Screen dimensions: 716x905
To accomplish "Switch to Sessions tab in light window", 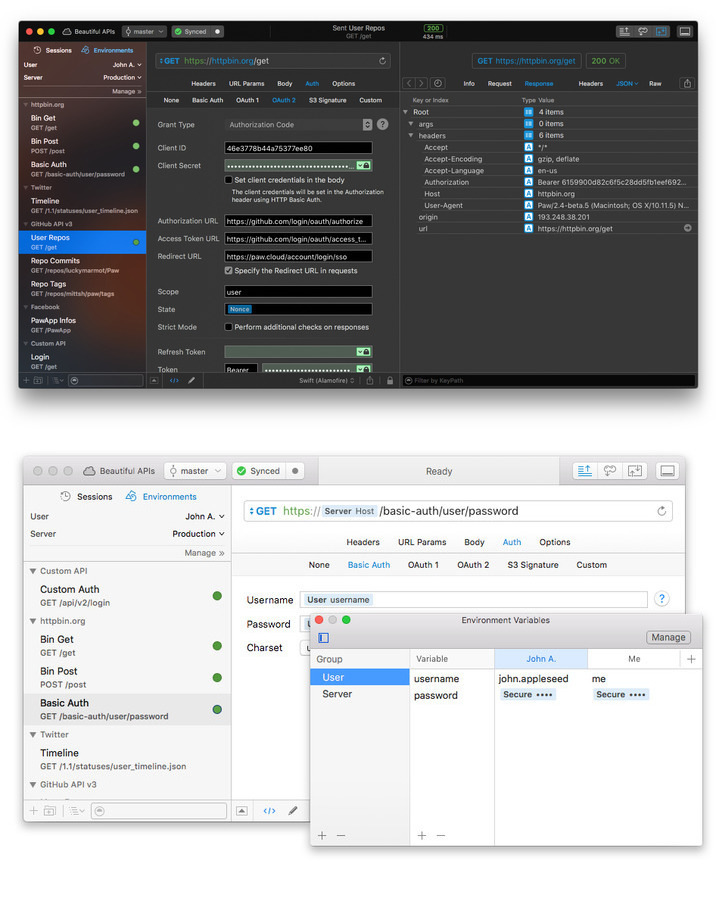I will 87,496.
